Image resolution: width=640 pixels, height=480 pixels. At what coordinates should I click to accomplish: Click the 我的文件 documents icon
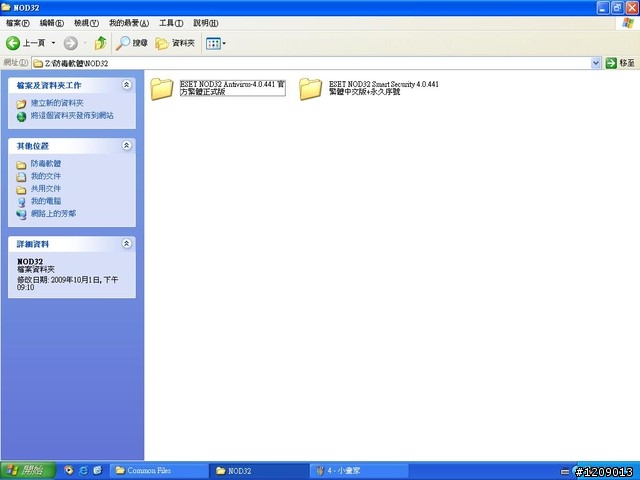coord(21,177)
